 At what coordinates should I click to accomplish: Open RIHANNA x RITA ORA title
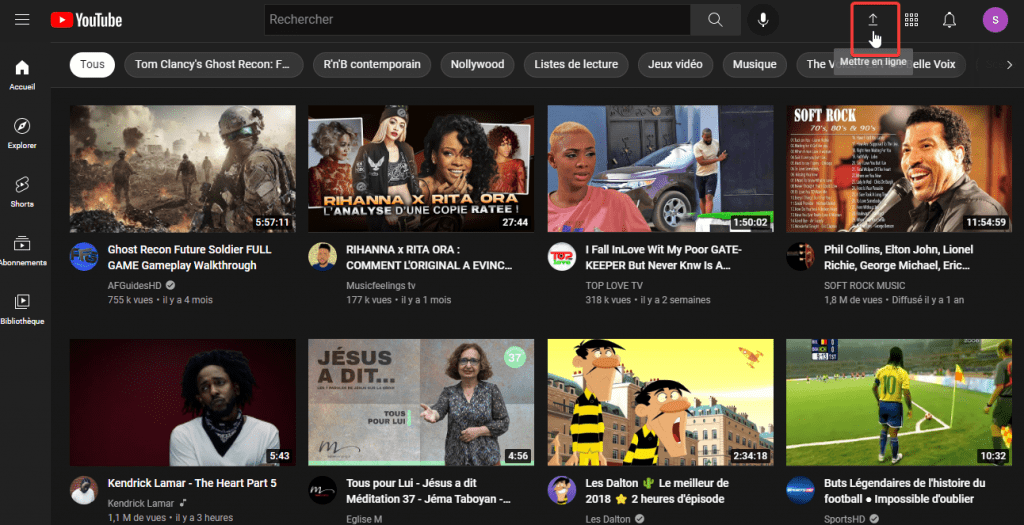429,257
